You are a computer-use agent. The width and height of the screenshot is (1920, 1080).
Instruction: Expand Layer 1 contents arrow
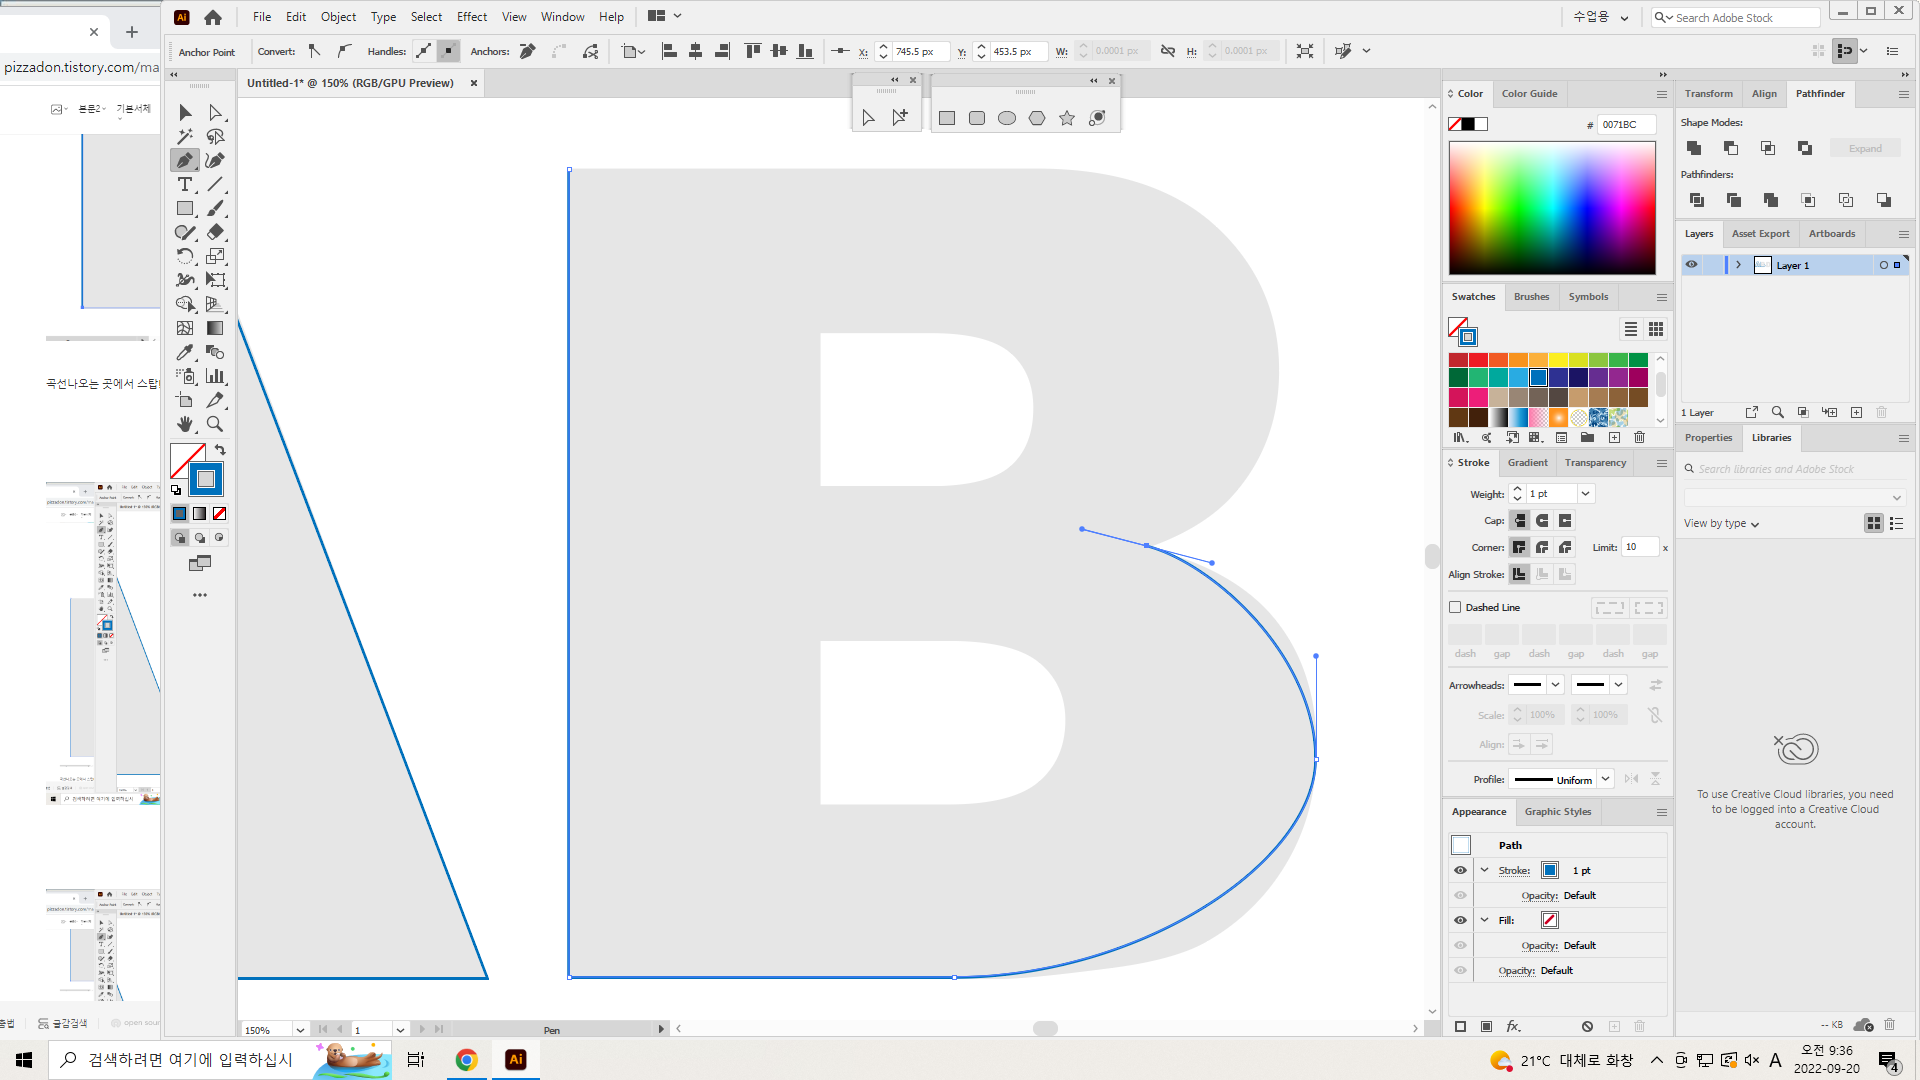tap(1739, 265)
